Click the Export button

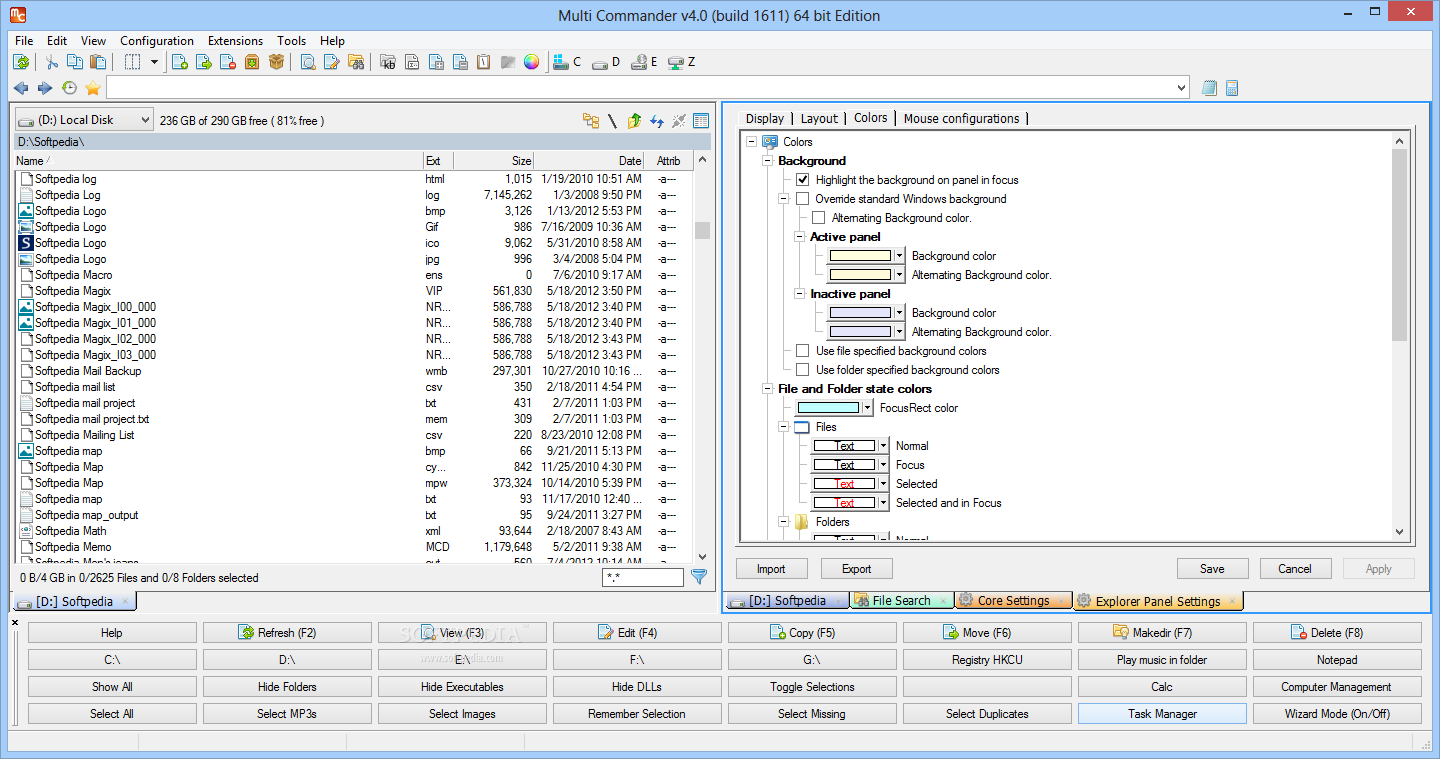coord(856,569)
